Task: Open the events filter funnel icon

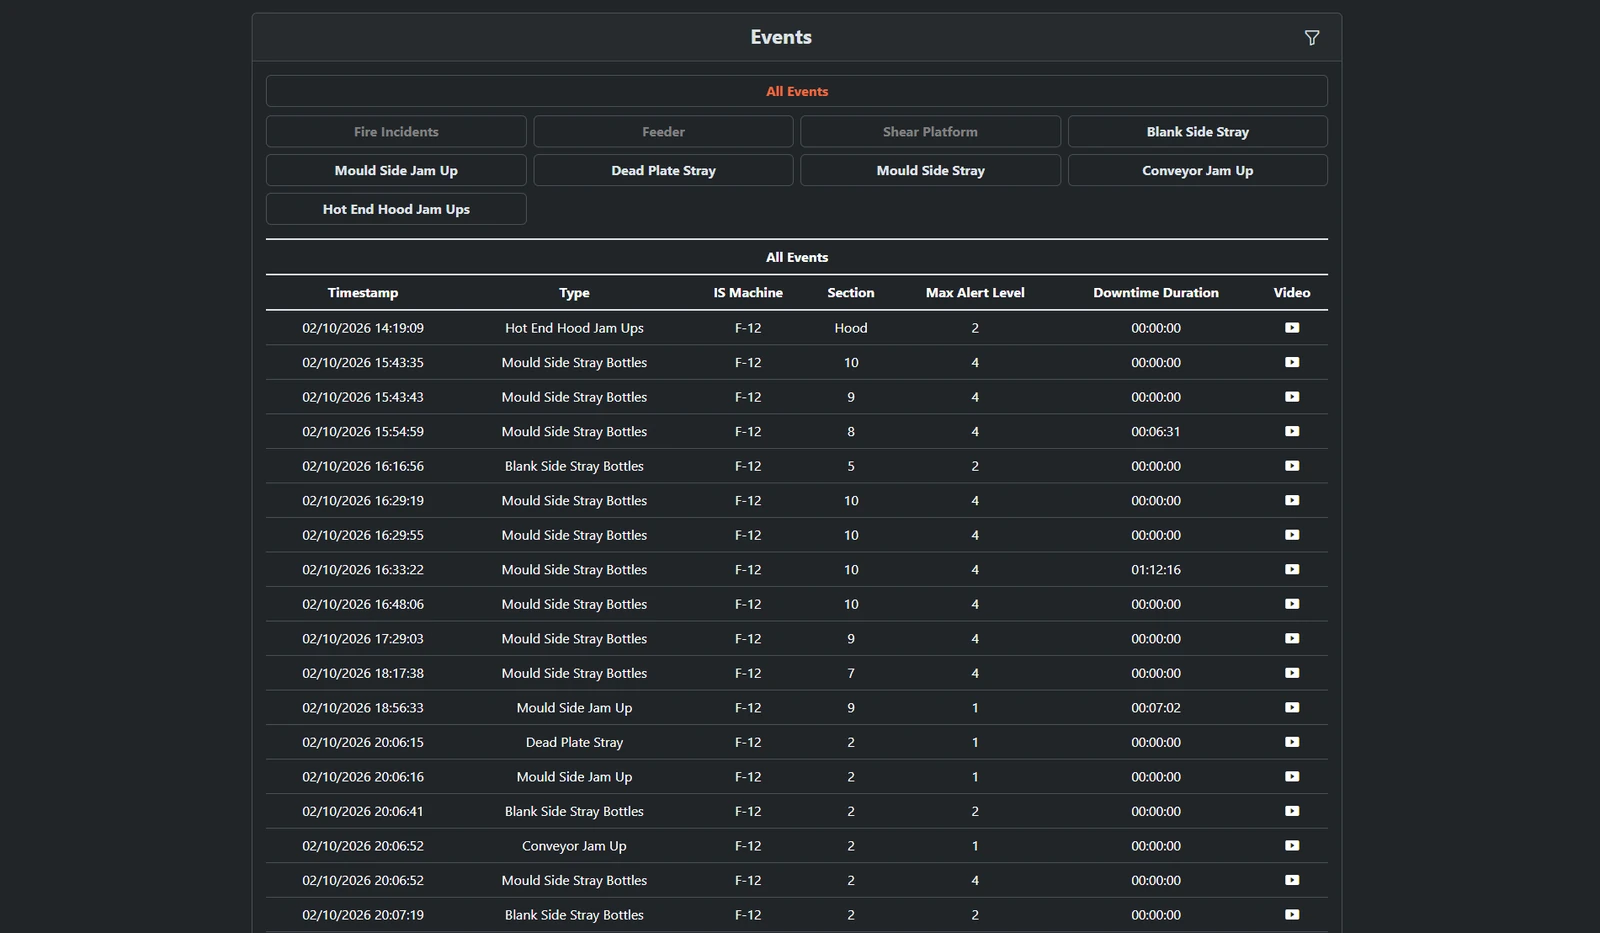Action: coord(1312,38)
